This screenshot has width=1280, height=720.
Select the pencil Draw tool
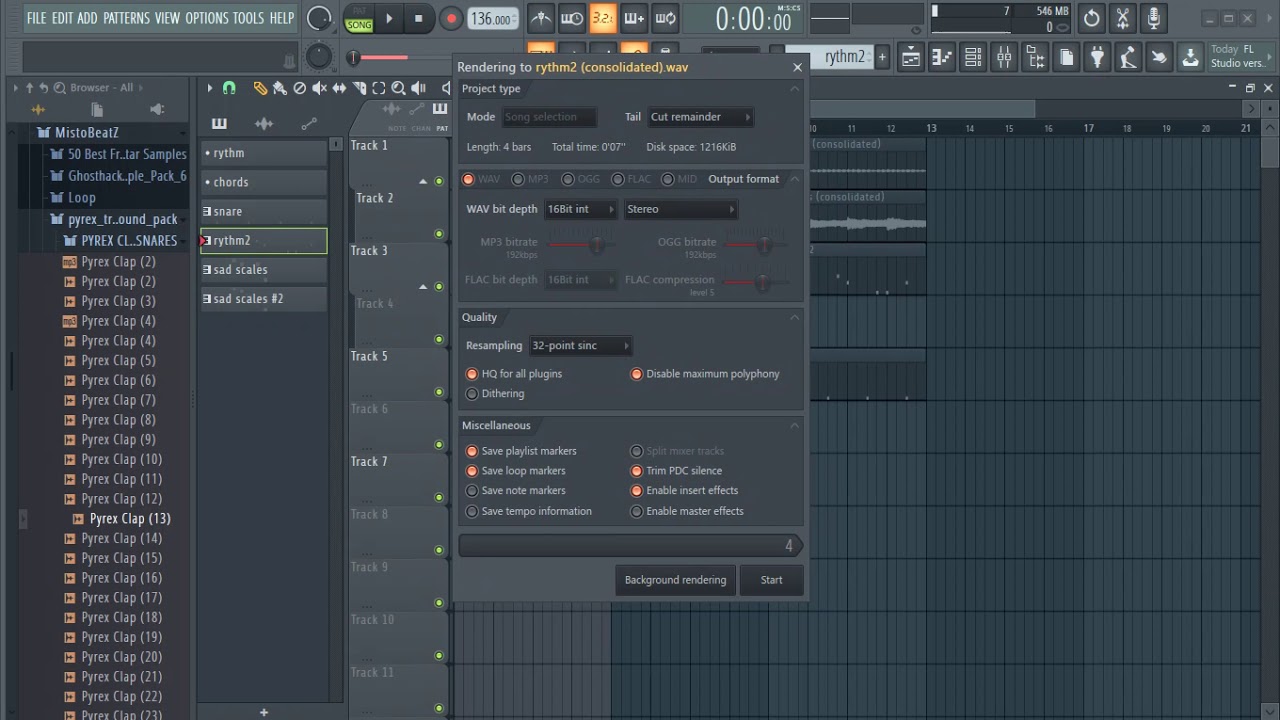click(x=260, y=88)
